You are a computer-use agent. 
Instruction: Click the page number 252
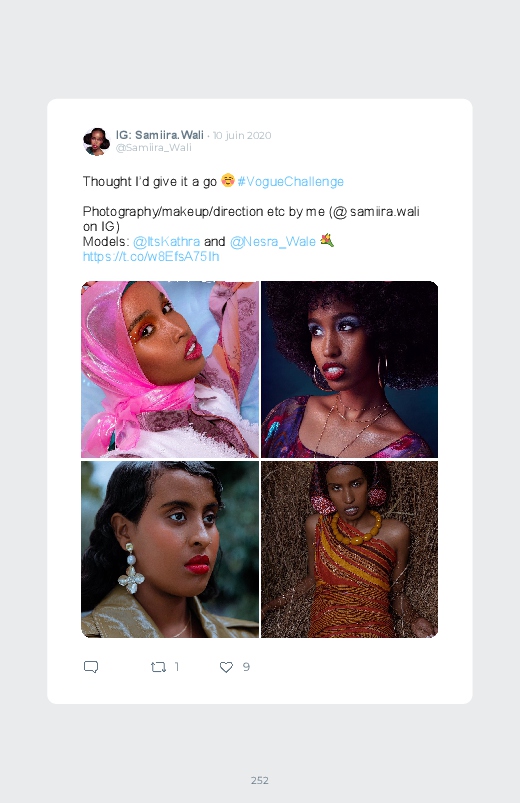point(260,780)
